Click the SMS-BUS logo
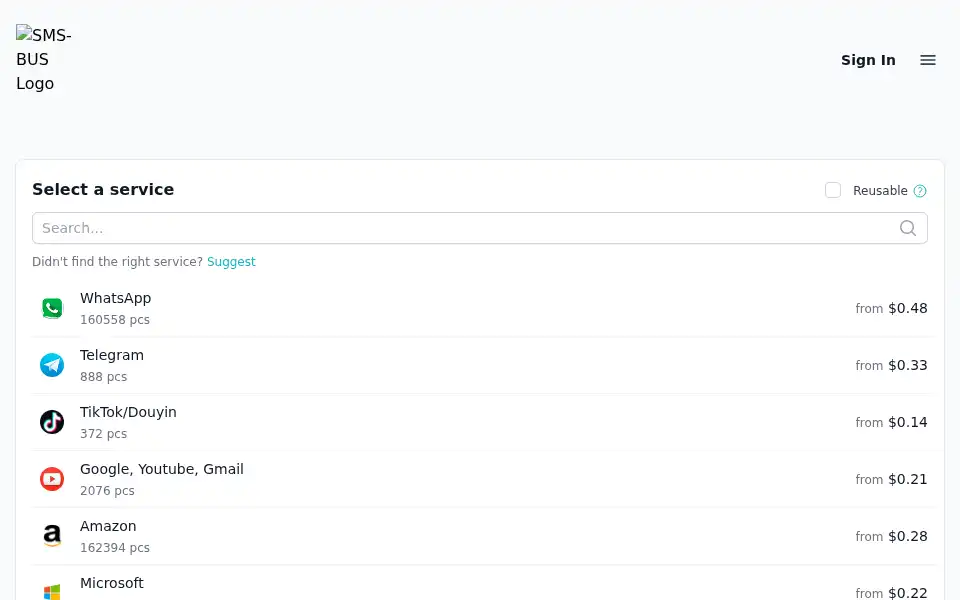This screenshot has width=960, height=600. [x=44, y=59]
